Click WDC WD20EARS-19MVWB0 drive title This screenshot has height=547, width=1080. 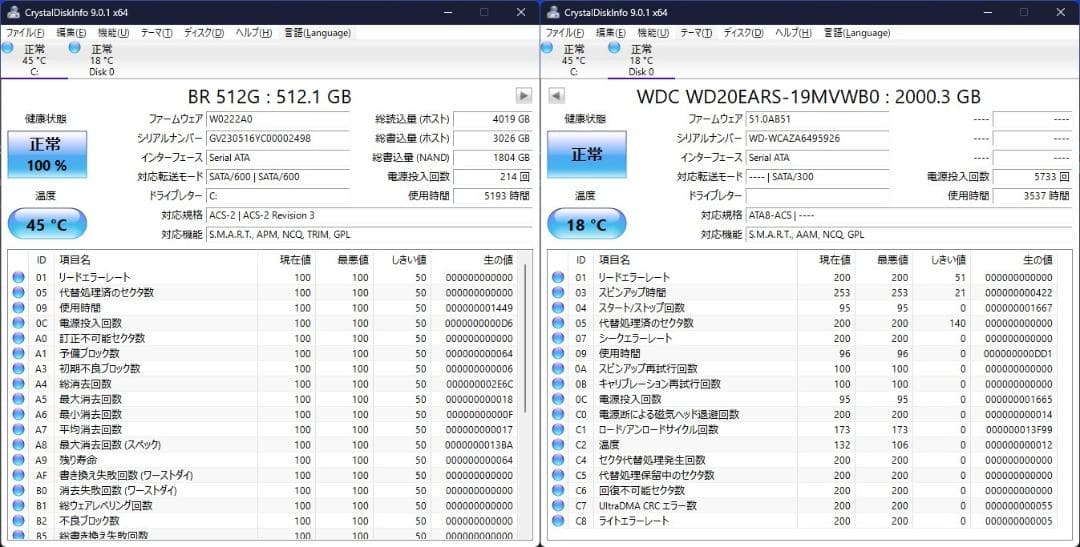tap(808, 96)
